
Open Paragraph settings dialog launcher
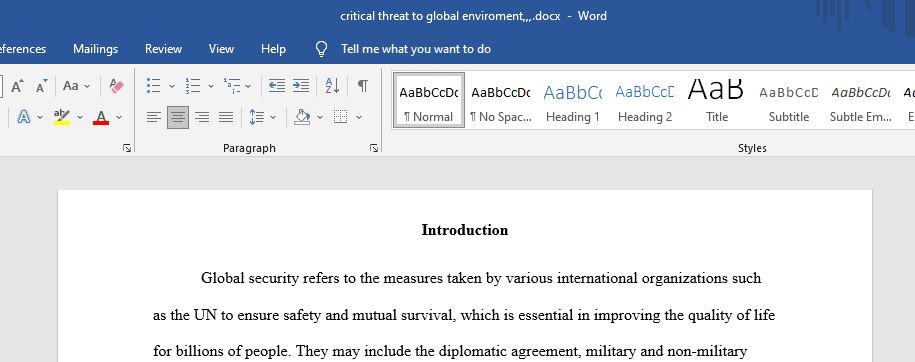[374, 149]
